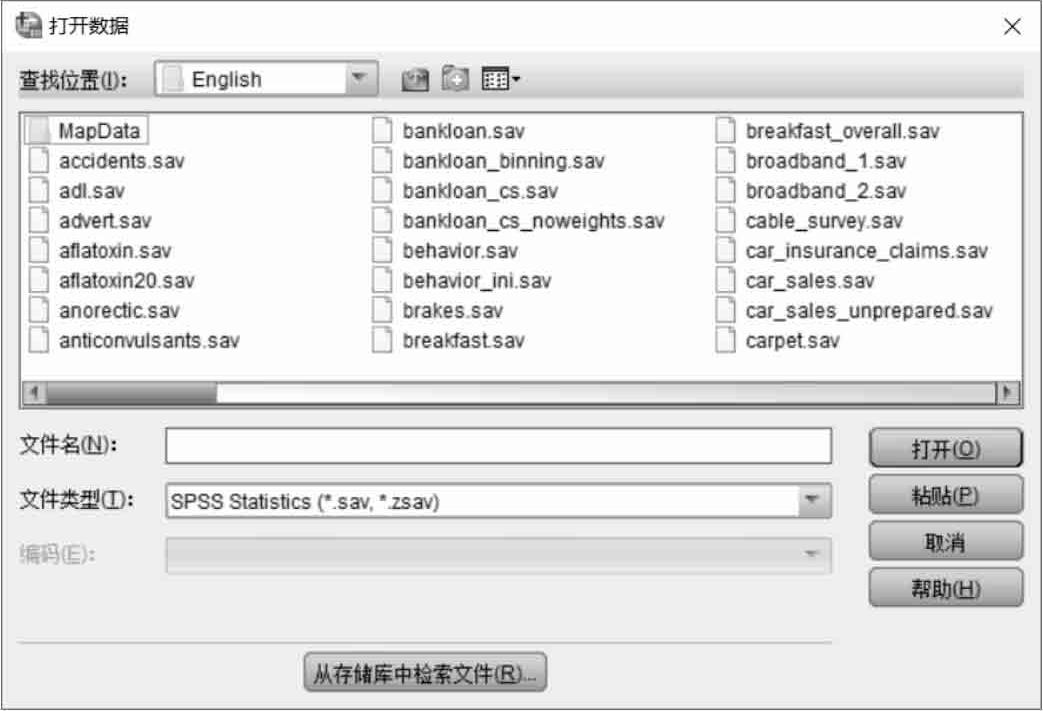Select file aflatoxin20.sav
Screen dimensions: 1043x711
112,281
